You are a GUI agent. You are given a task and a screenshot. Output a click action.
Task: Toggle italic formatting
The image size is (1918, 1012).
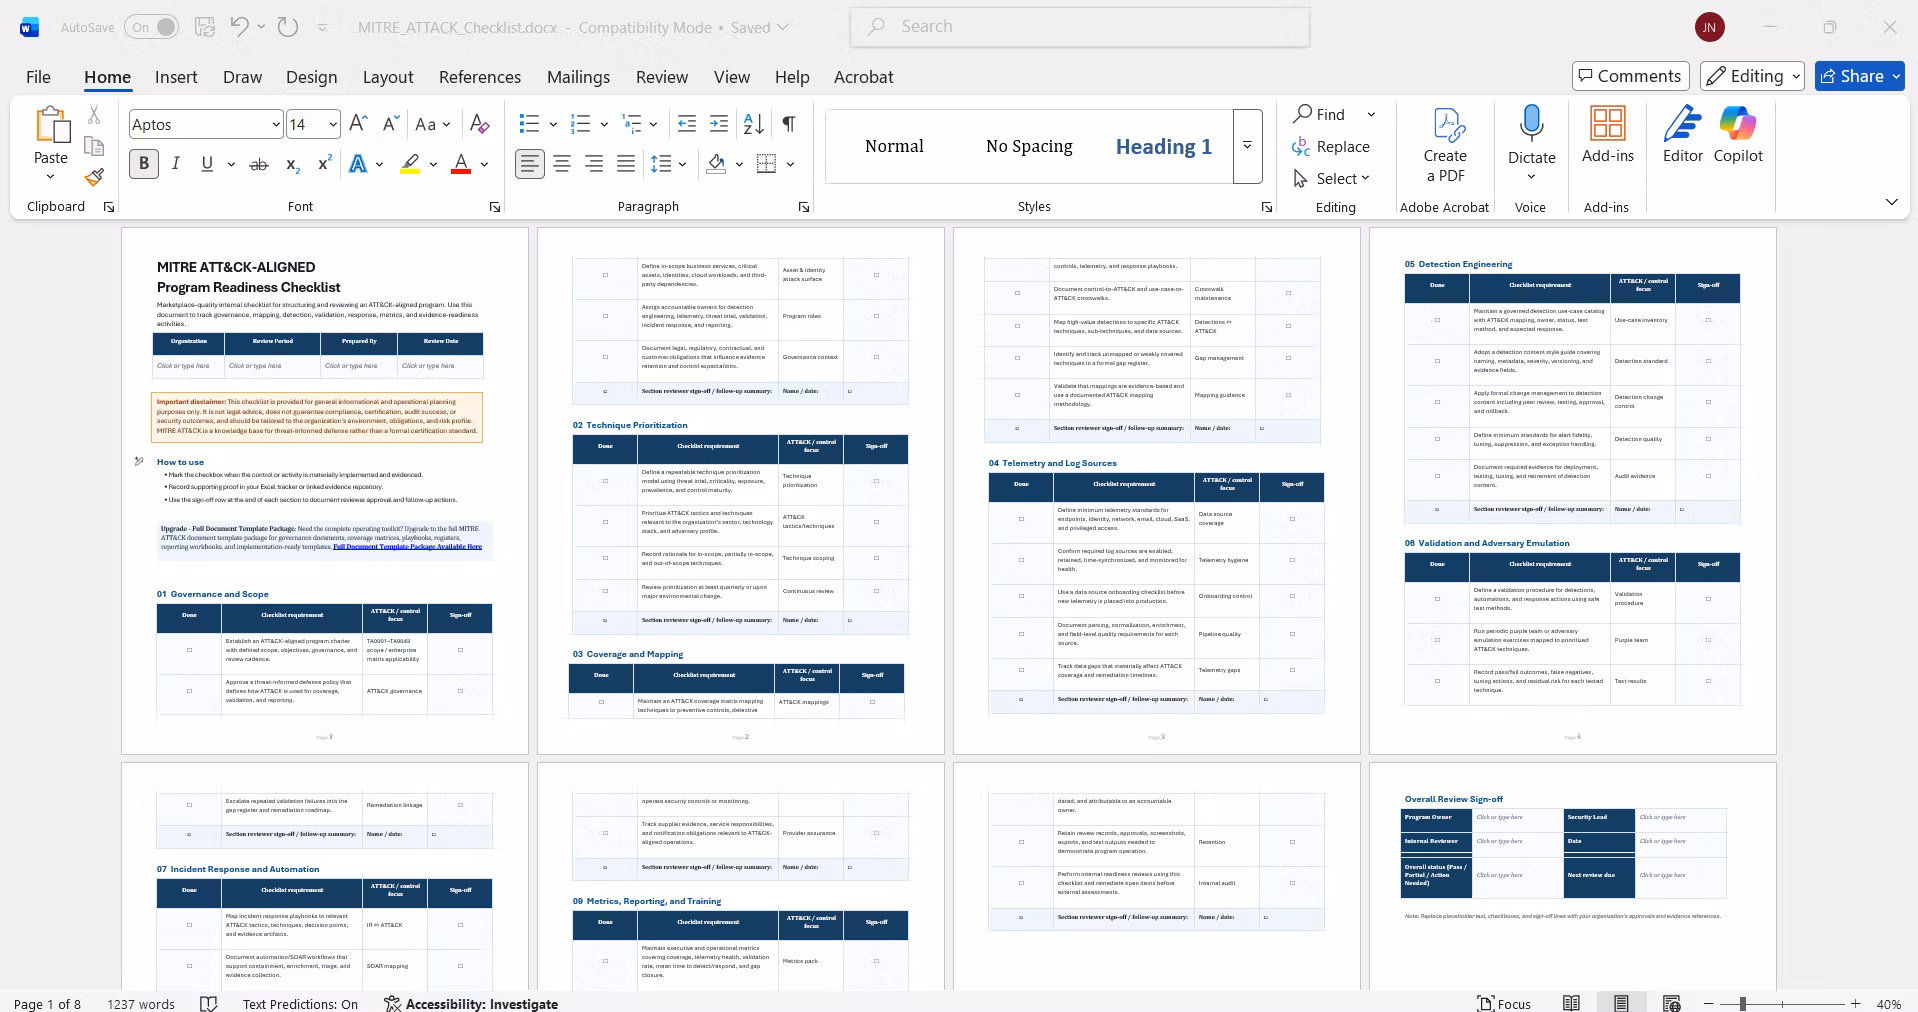176,164
